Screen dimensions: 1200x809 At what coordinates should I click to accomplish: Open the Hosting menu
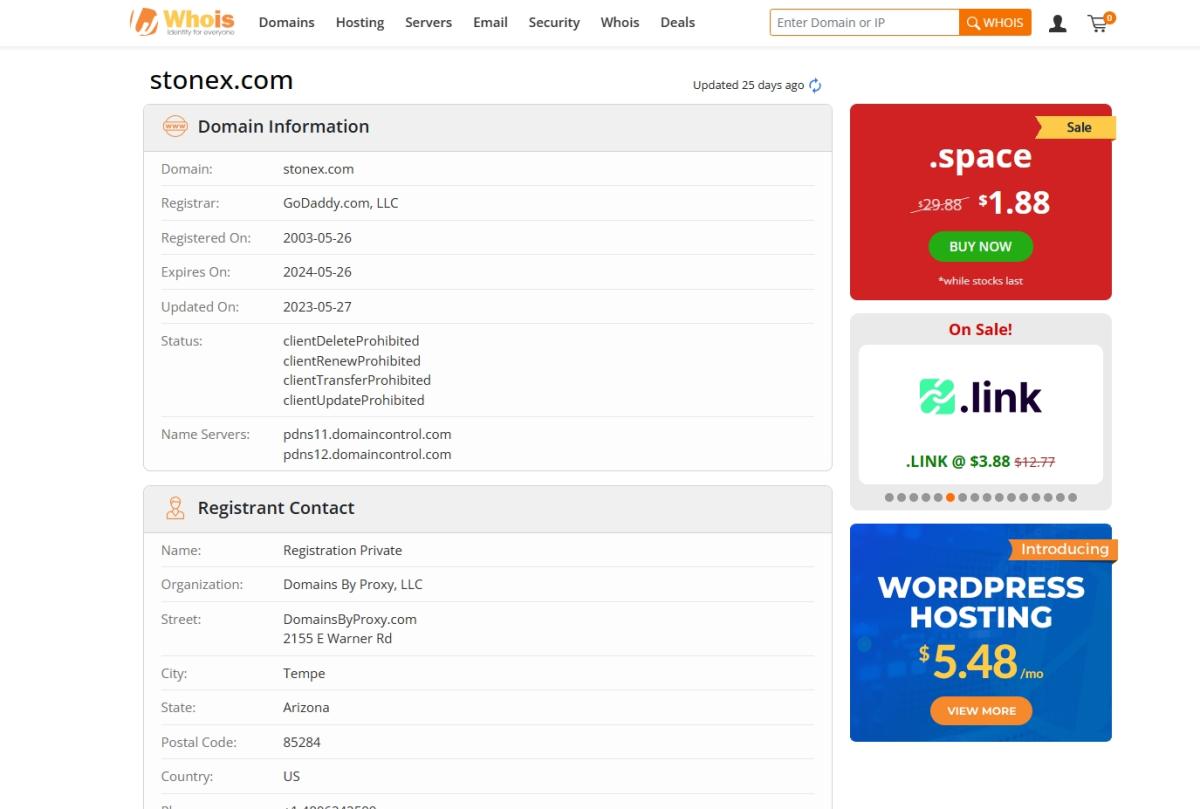tap(360, 22)
